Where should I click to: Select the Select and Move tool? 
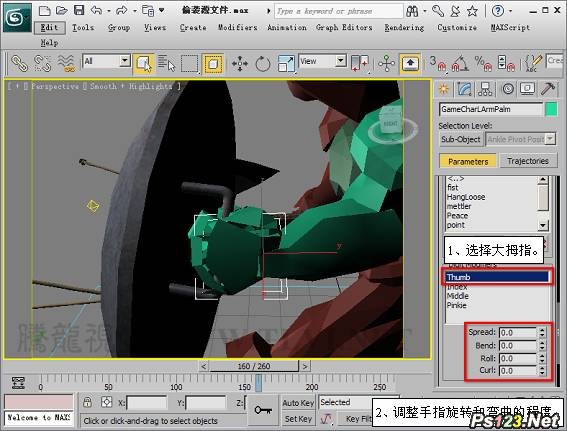[x=240, y=64]
